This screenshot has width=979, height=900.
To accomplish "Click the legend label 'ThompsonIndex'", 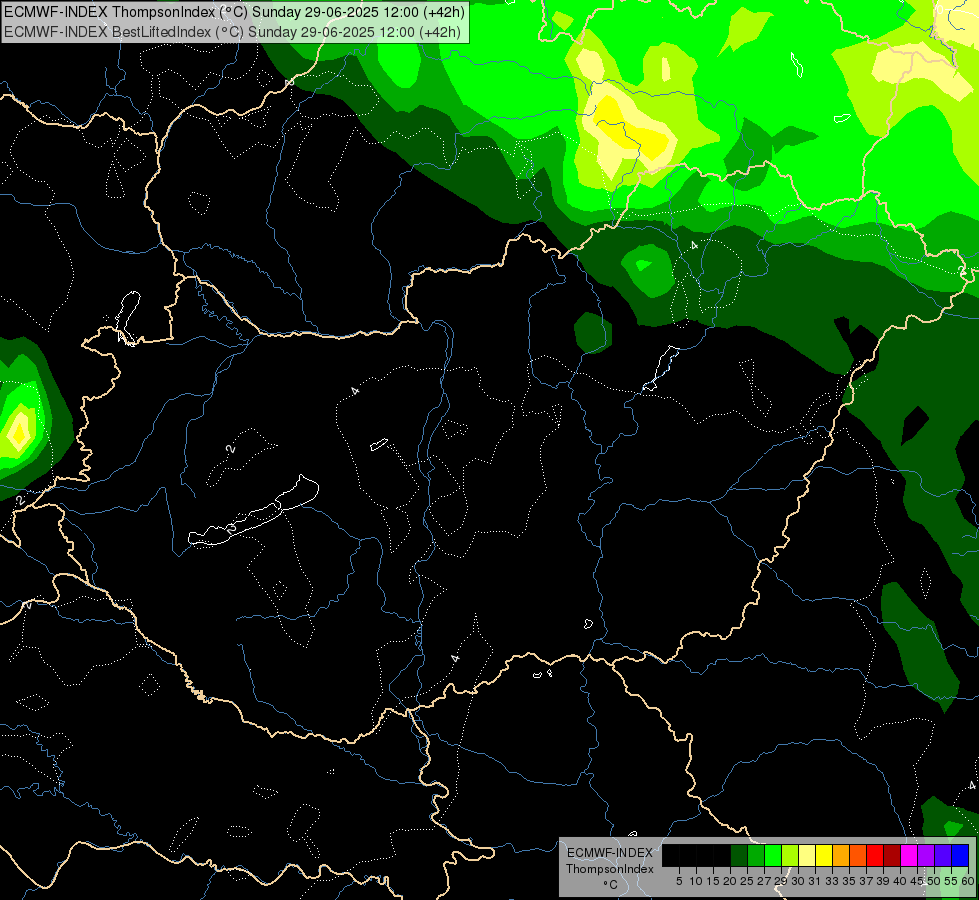I will pos(610,869).
